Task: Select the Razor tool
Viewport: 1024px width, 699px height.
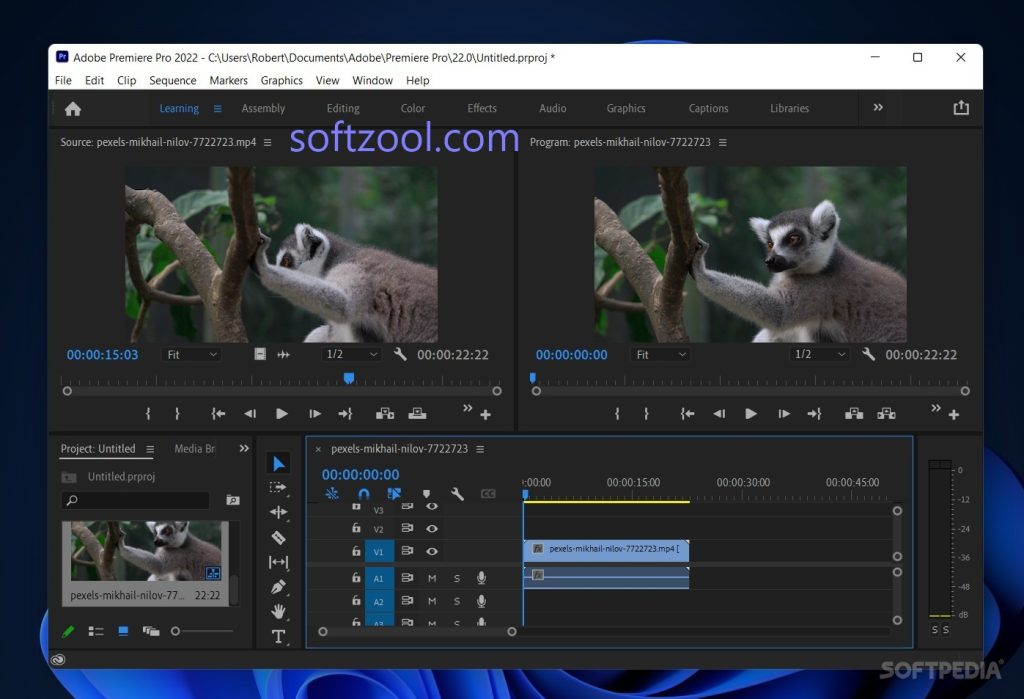Action: [278, 538]
